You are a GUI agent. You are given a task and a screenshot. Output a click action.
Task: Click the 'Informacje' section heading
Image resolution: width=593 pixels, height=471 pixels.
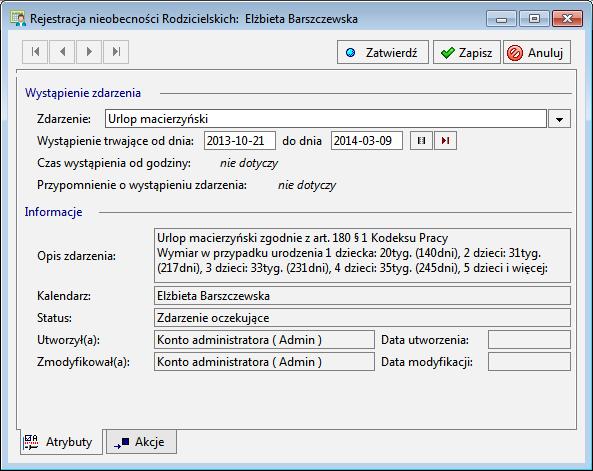(x=53, y=212)
